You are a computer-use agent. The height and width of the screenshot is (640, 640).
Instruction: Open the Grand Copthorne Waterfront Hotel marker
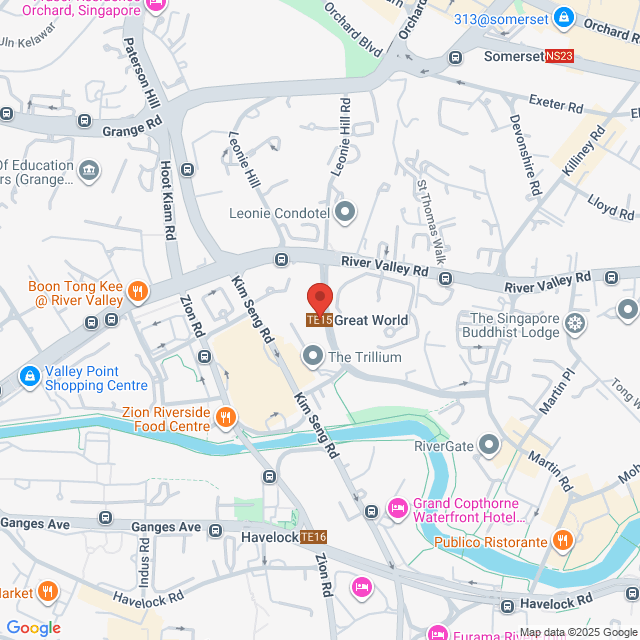pos(398,509)
